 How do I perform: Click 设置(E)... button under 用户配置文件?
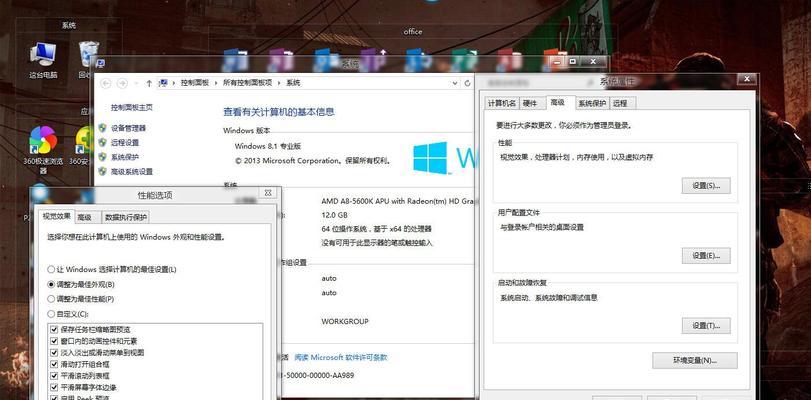pos(706,256)
